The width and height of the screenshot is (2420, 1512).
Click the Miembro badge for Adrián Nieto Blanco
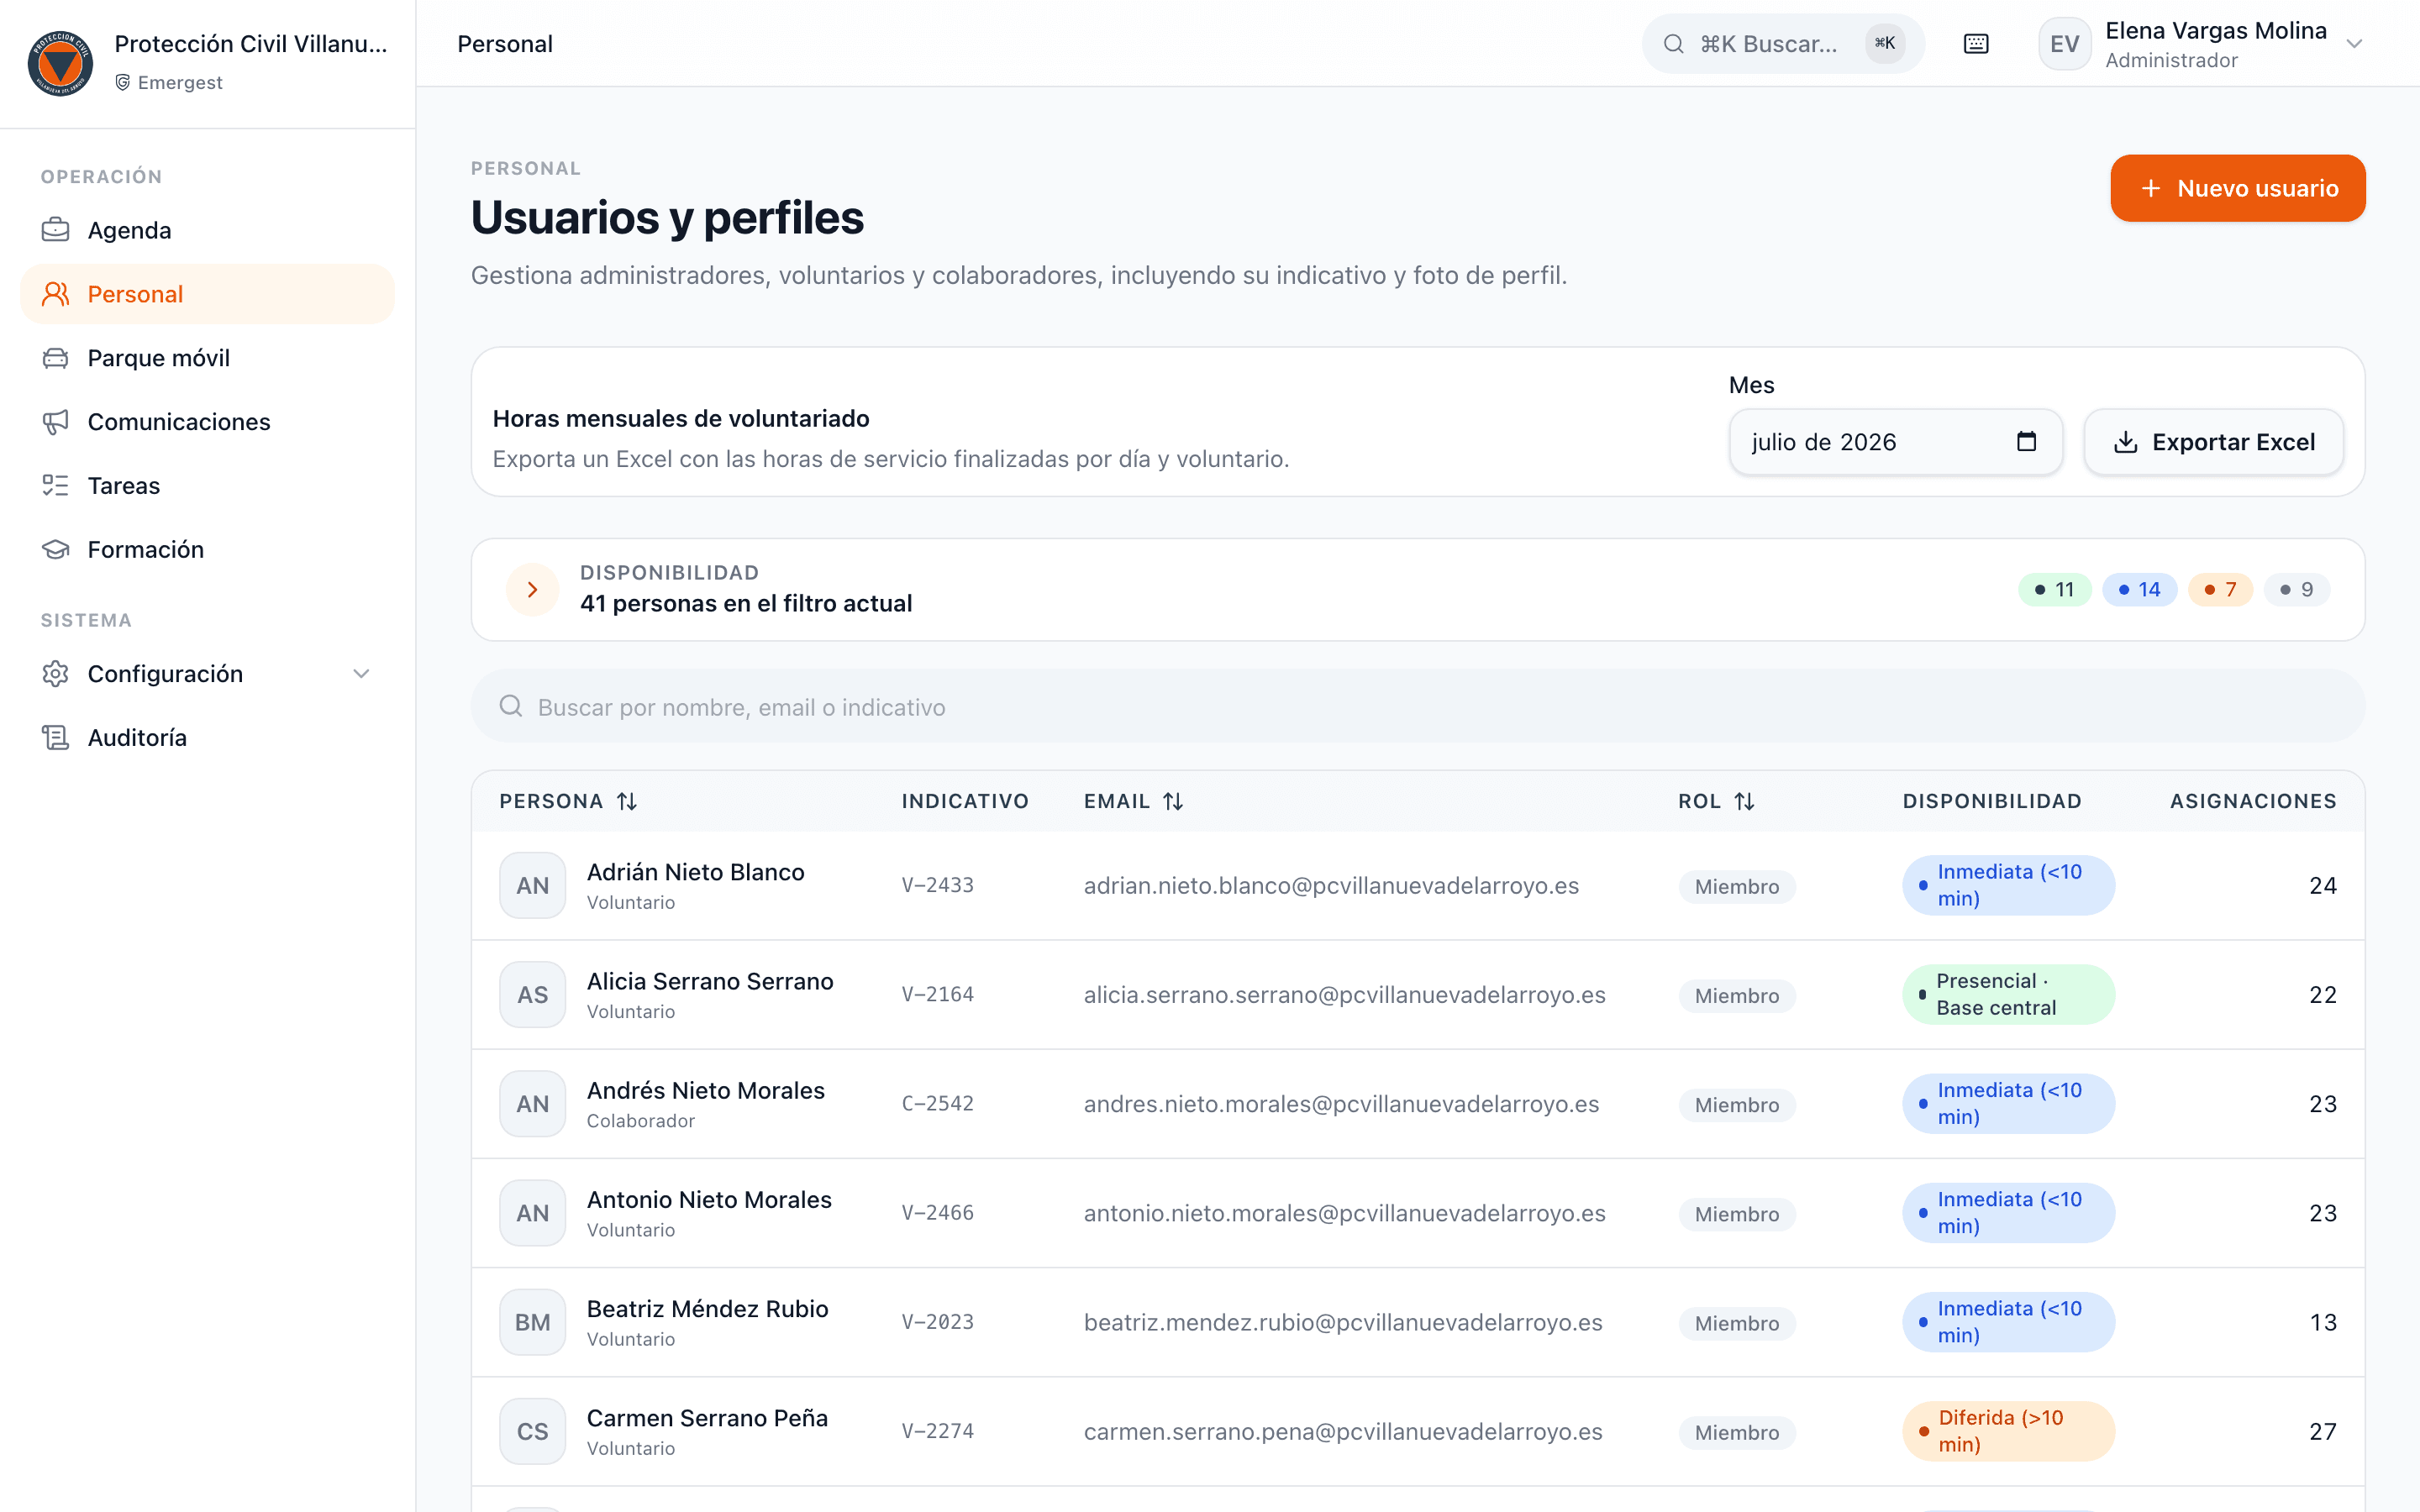tap(1737, 887)
